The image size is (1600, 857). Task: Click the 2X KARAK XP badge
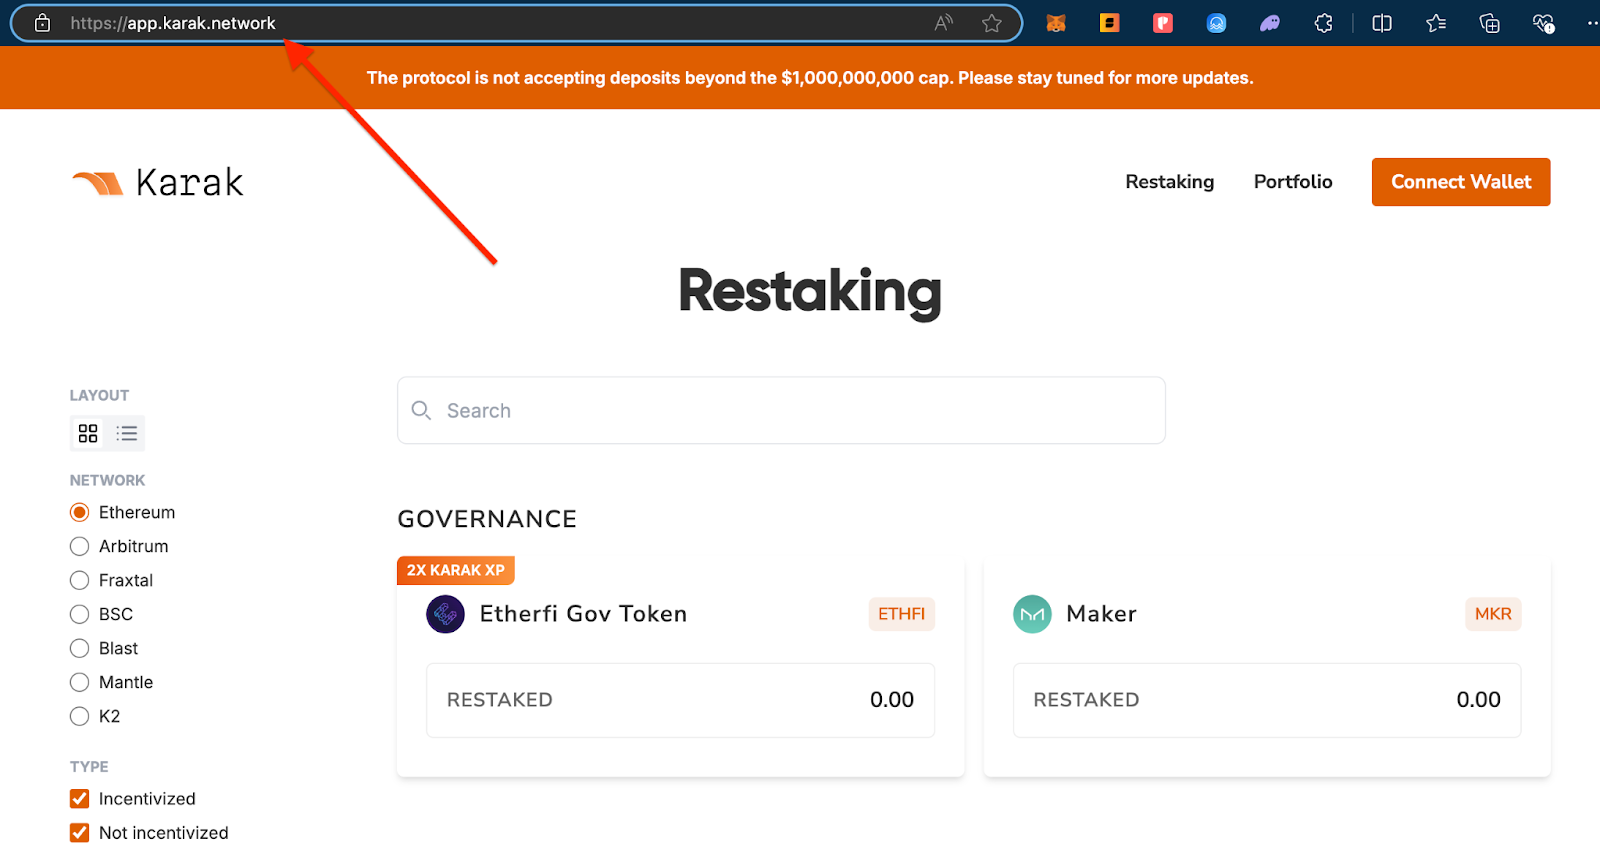tap(456, 570)
